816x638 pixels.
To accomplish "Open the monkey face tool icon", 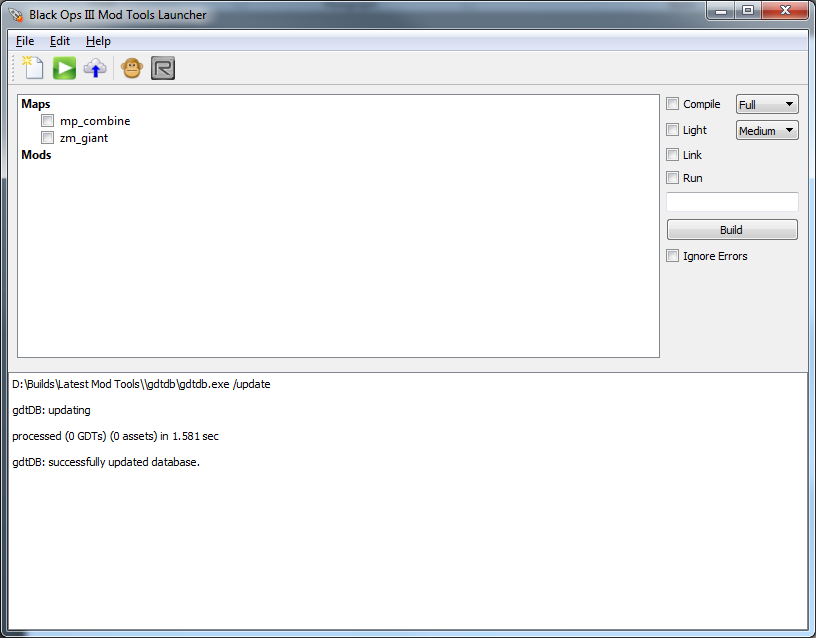I will pos(132,68).
